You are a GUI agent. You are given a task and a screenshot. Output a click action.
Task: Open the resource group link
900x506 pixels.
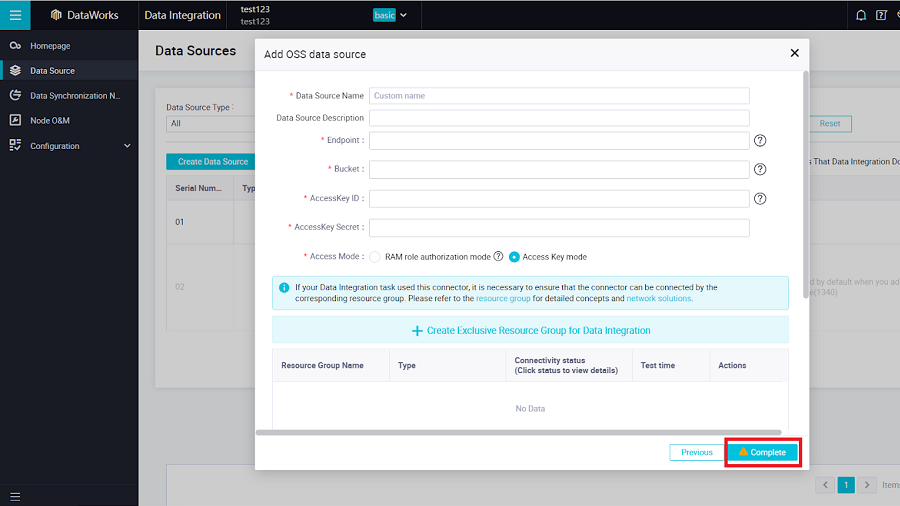[x=503, y=298]
